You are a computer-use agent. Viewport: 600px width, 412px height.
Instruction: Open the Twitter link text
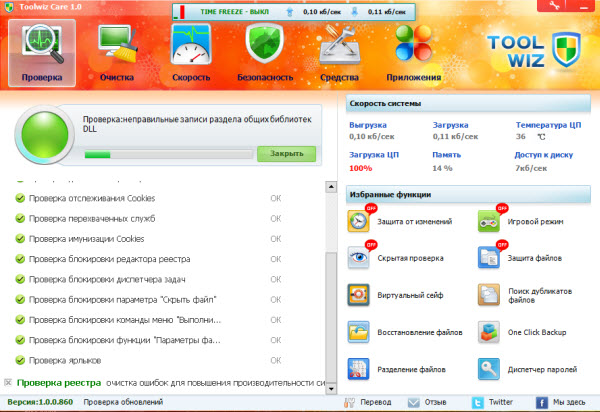coord(501,402)
